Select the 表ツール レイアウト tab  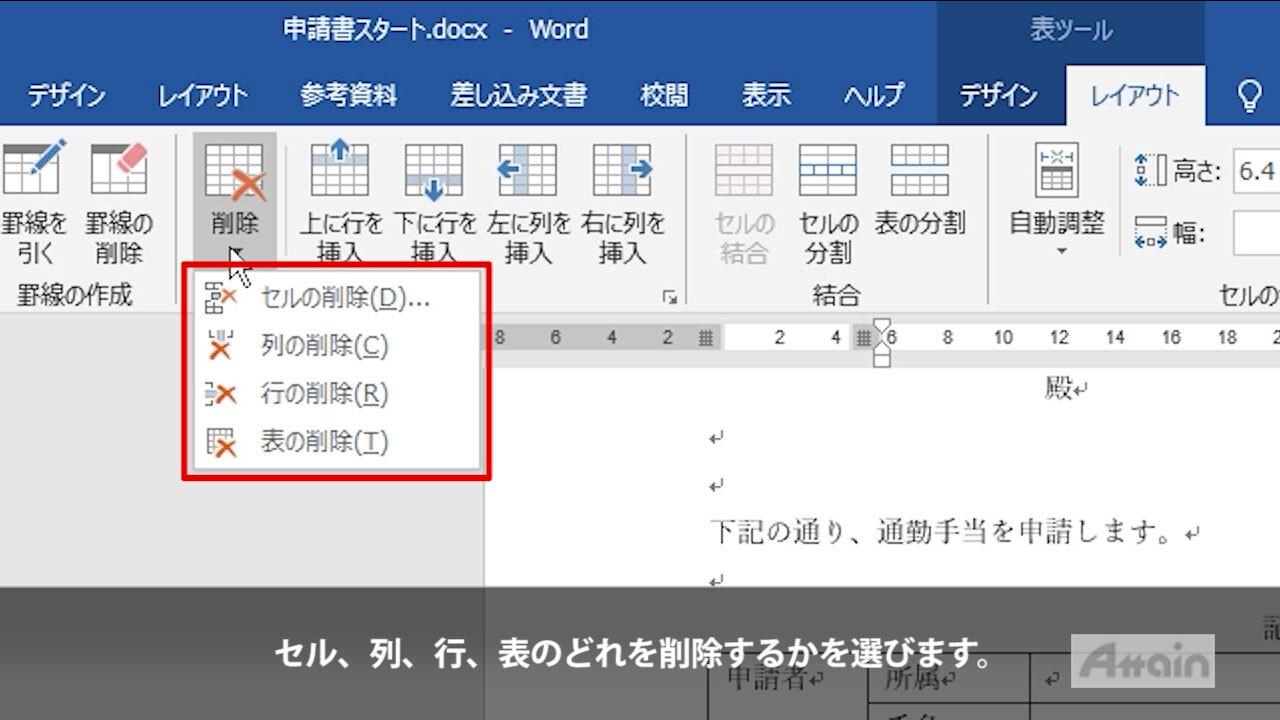pyautogui.click(x=1135, y=96)
